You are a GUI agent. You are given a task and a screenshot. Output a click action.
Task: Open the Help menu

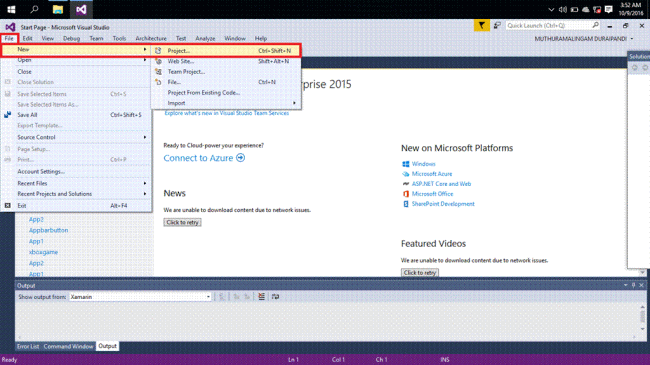click(x=261, y=38)
